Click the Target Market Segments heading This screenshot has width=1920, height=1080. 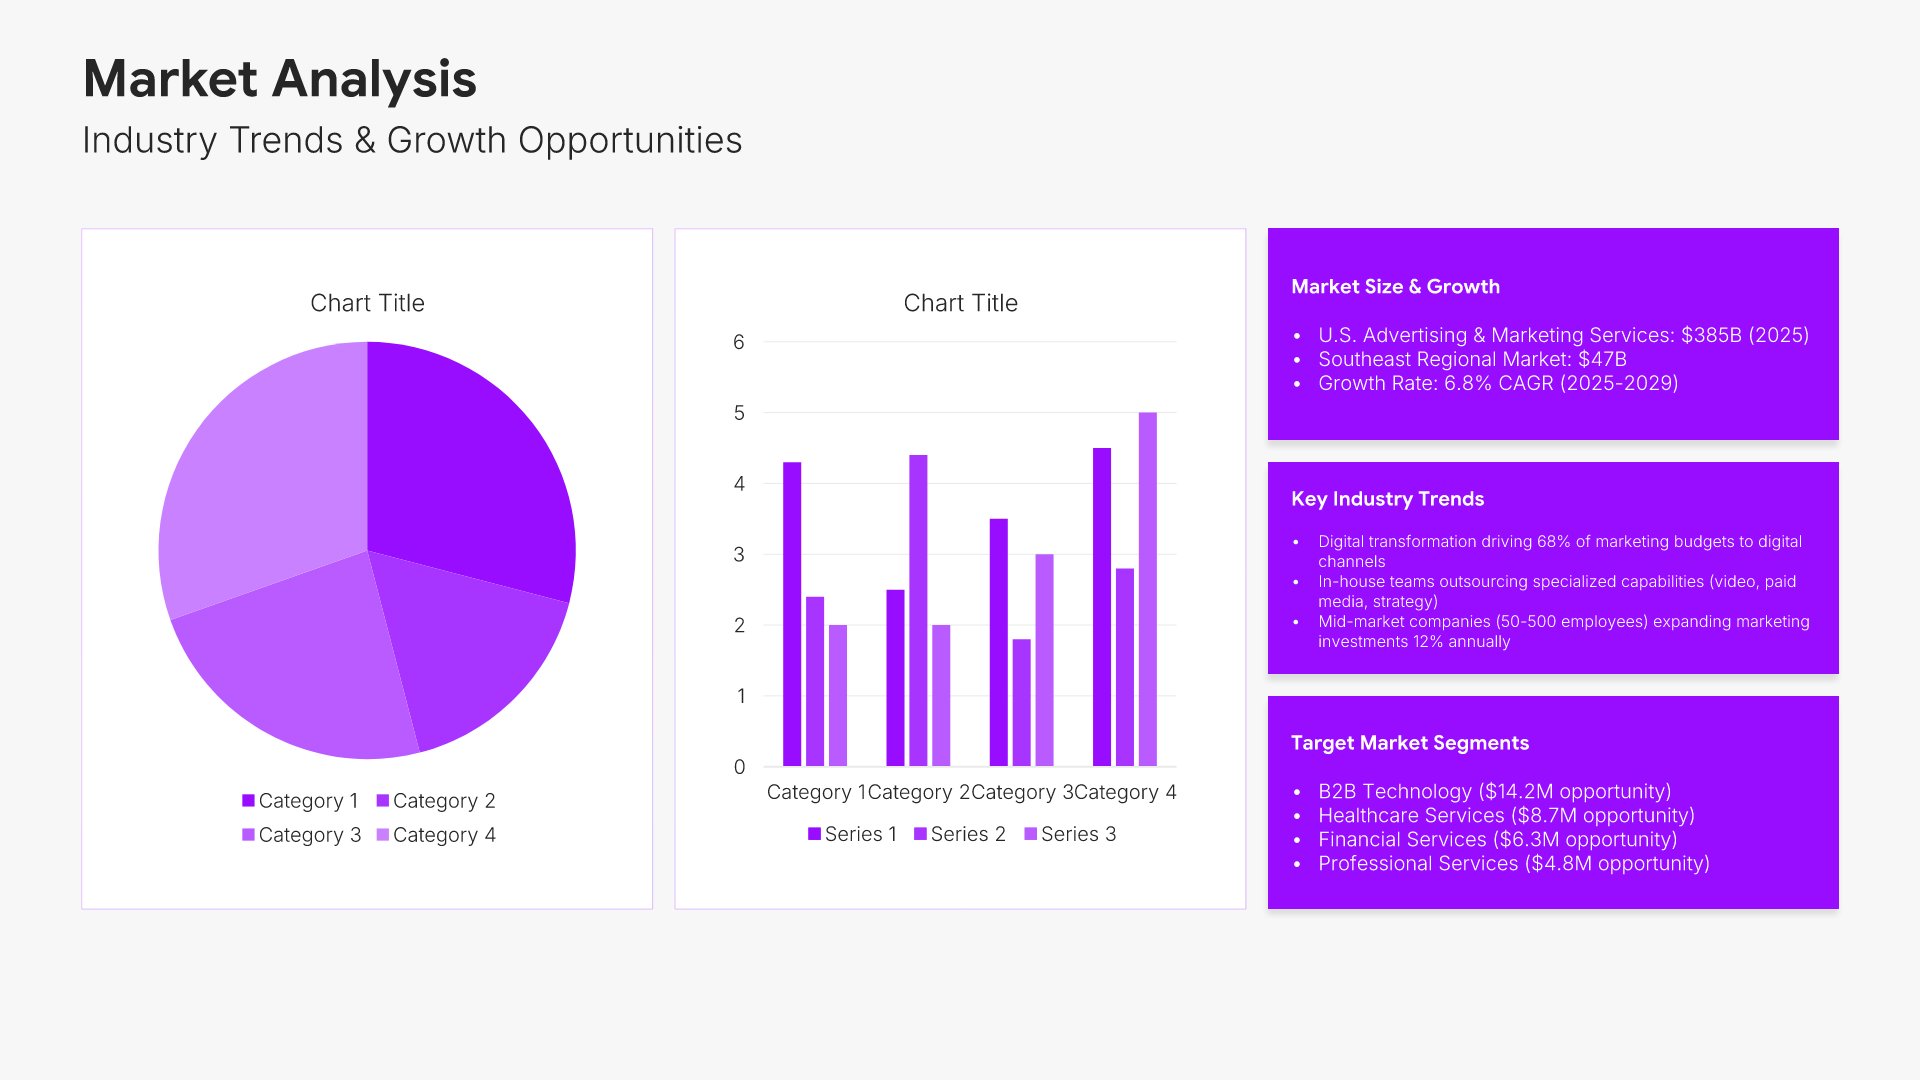[x=1409, y=743]
